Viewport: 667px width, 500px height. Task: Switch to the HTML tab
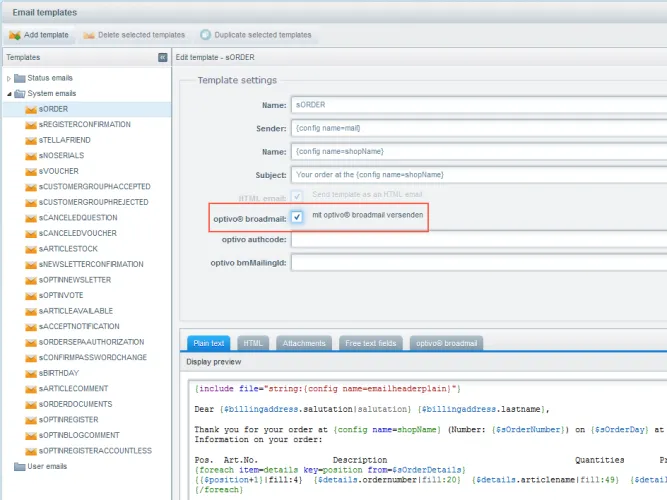[x=253, y=343]
